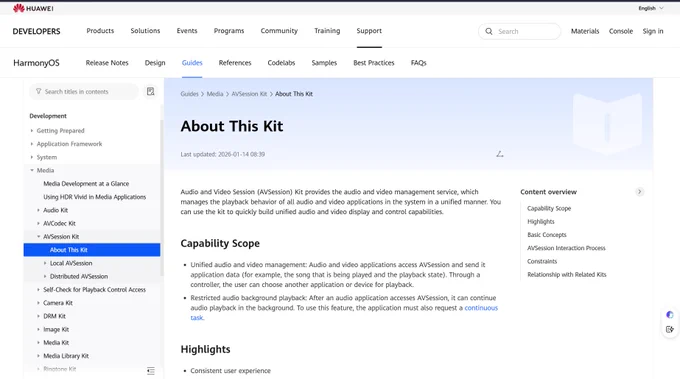This screenshot has height=379, width=680.
Task: Click the Guides breadcrumb
Action: (190, 94)
